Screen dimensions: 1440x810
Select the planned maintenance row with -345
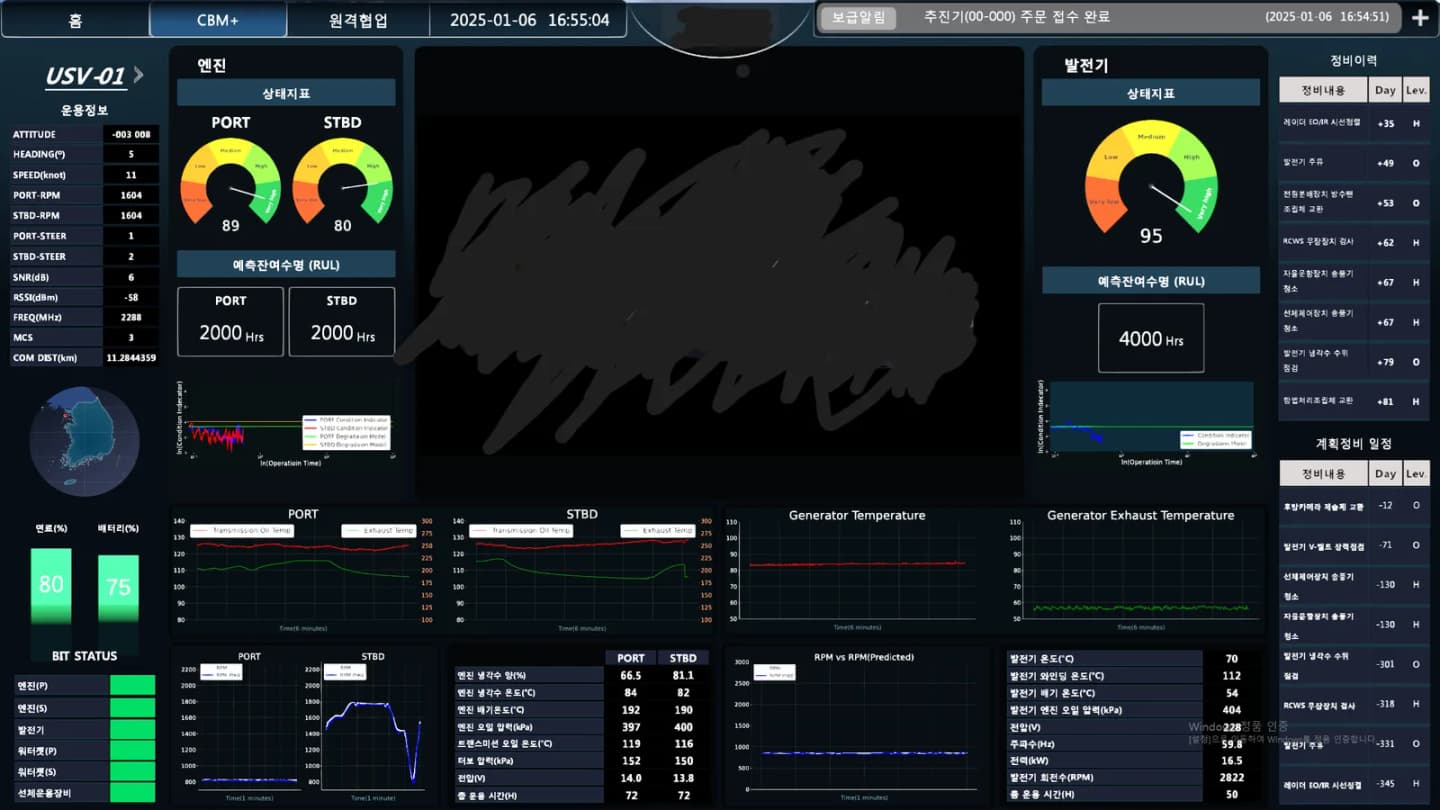point(1355,784)
